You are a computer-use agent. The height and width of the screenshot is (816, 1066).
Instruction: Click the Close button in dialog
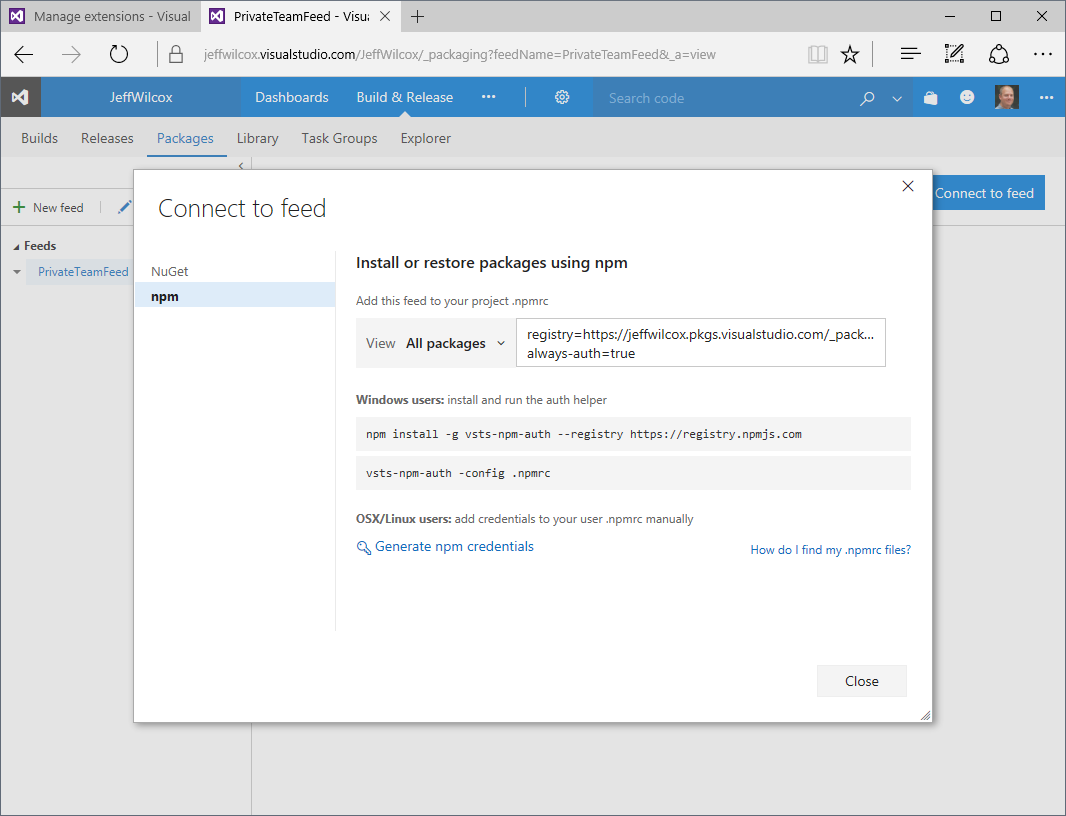click(x=861, y=681)
